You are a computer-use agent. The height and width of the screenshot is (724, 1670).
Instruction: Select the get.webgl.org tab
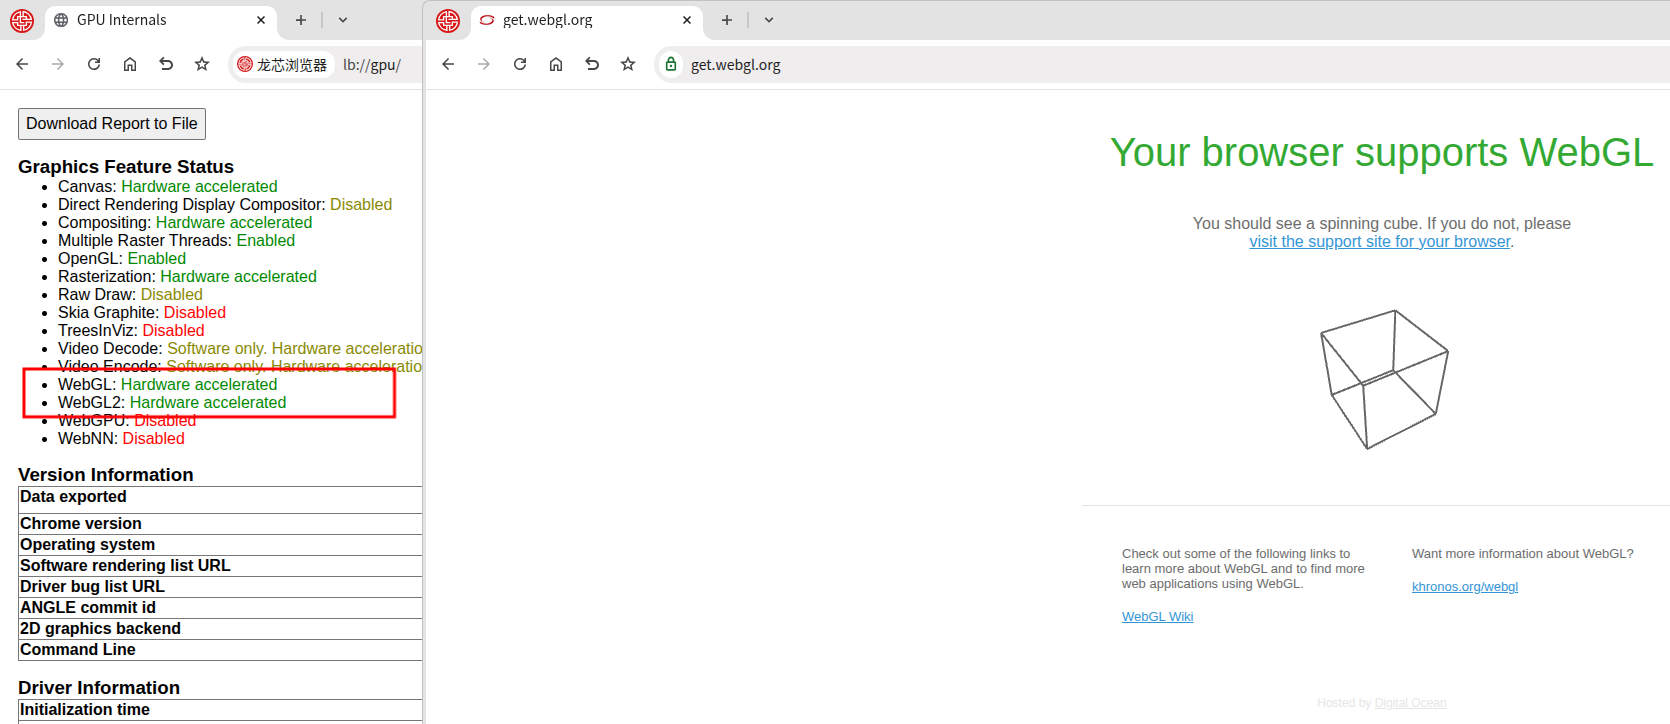click(x=570, y=20)
